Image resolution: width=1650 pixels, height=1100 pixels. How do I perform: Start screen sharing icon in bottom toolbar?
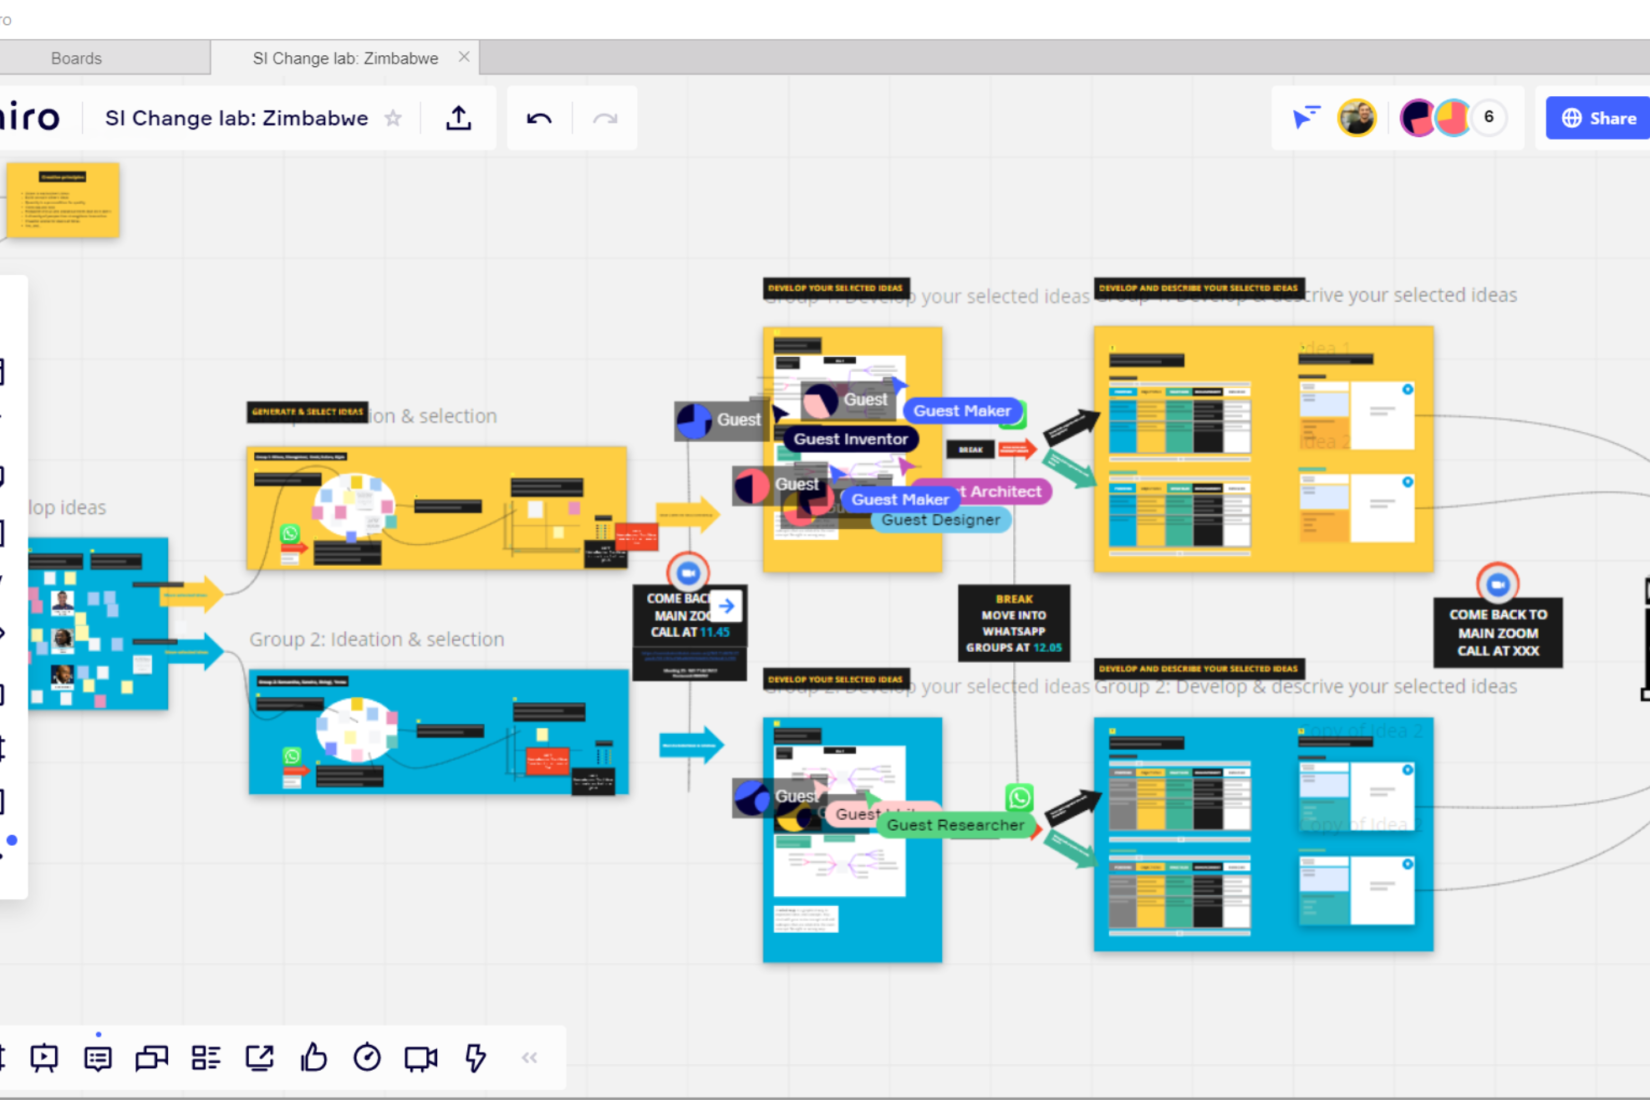pyautogui.click(x=260, y=1058)
